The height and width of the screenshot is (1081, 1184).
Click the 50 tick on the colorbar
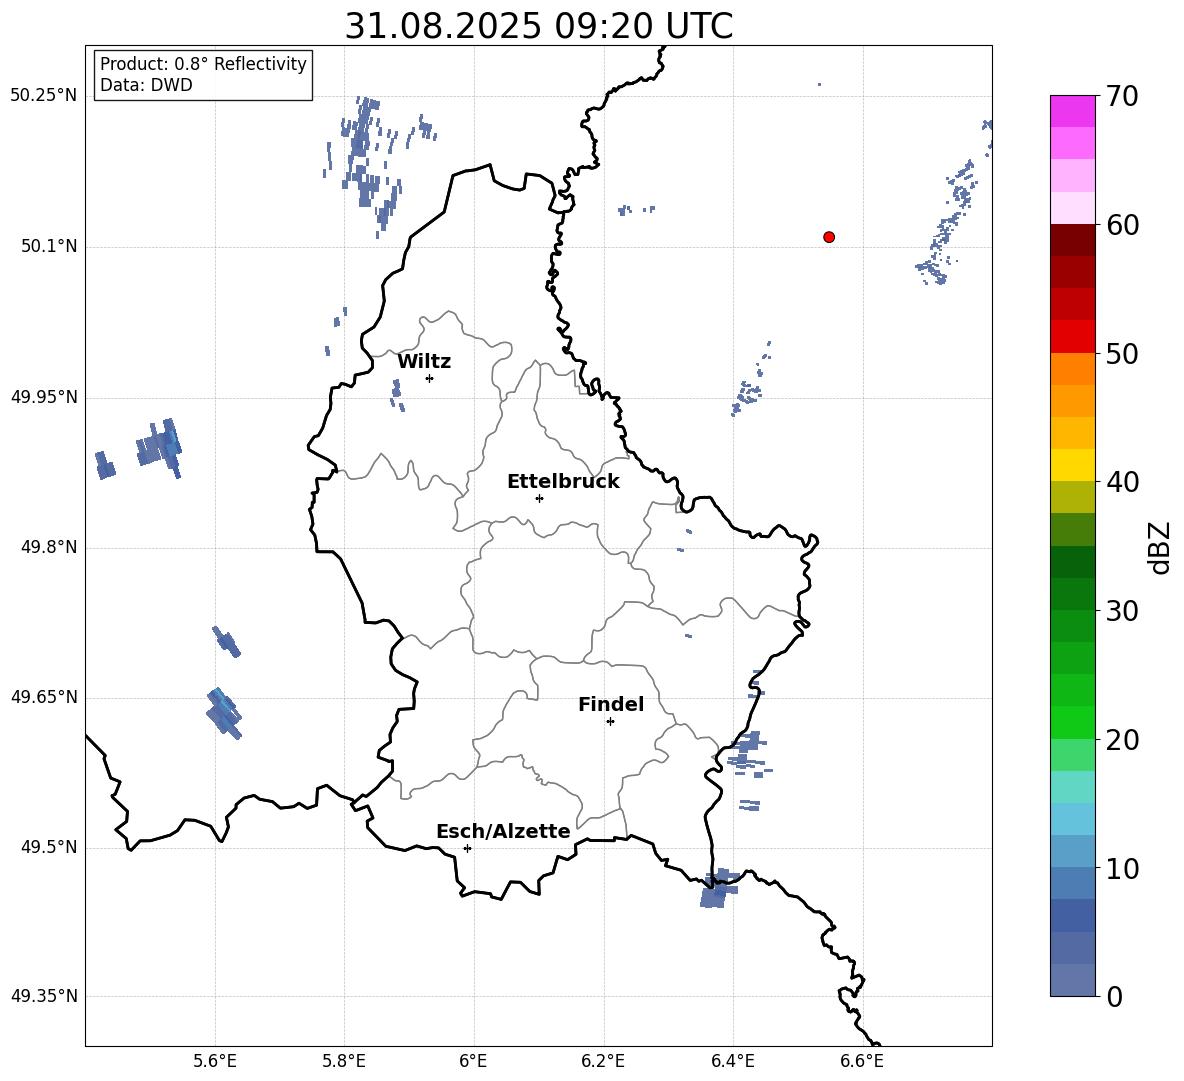point(1122,353)
